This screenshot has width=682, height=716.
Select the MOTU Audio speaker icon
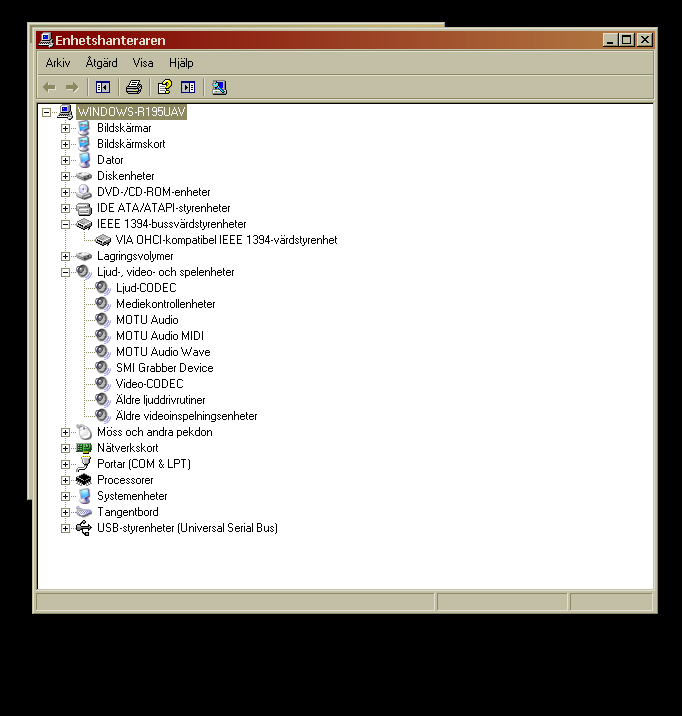pyautogui.click(x=103, y=320)
